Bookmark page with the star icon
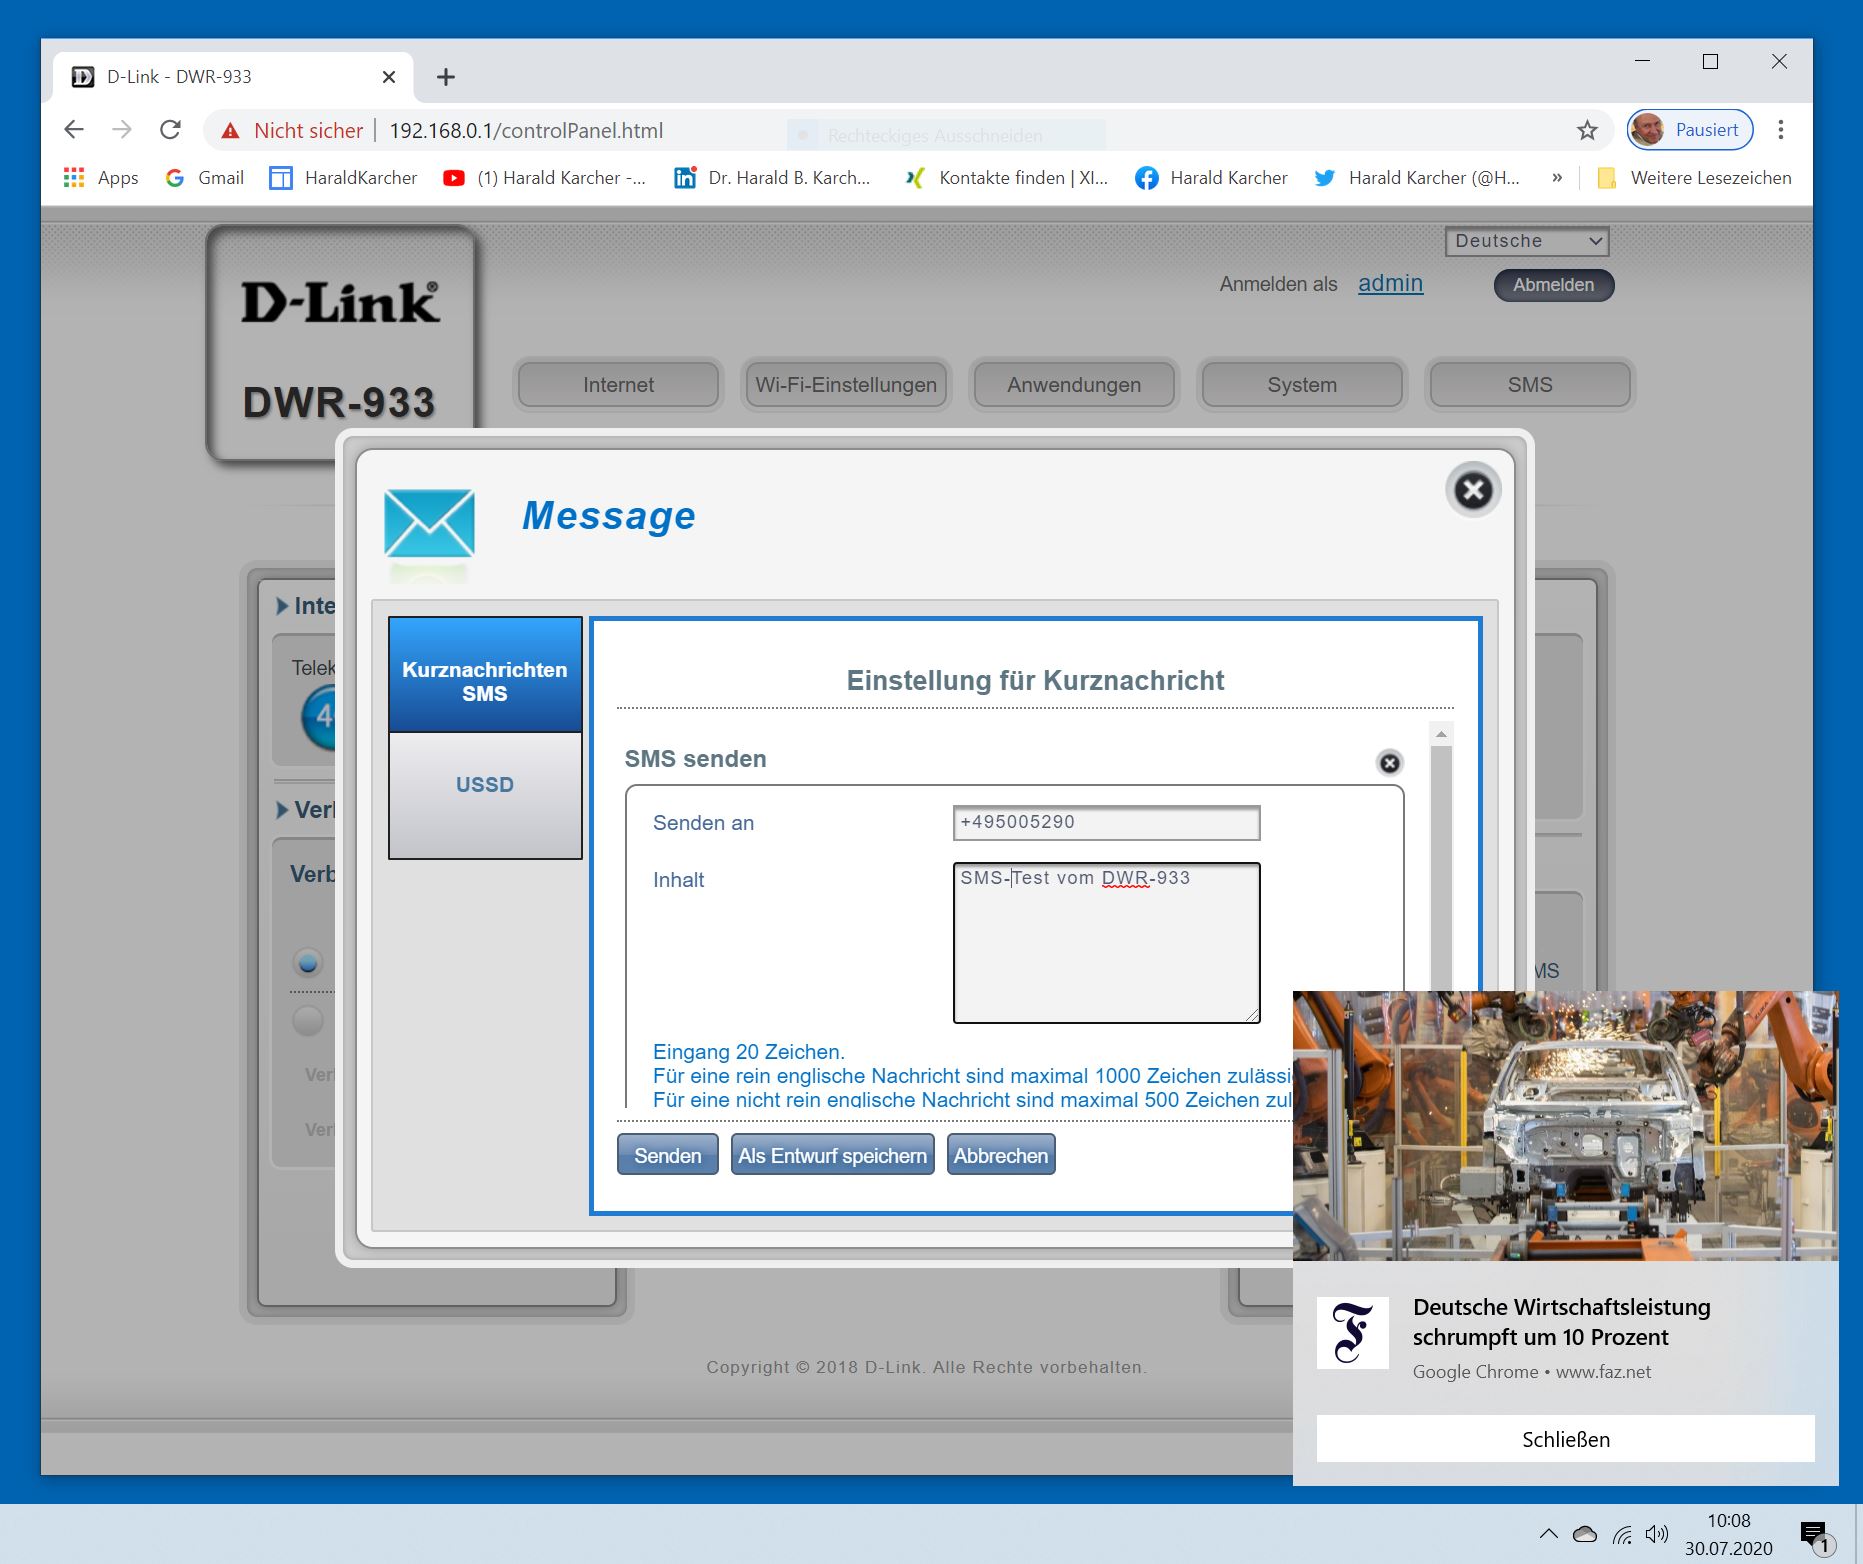This screenshot has width=1863, height=1564. point(1587,130)
